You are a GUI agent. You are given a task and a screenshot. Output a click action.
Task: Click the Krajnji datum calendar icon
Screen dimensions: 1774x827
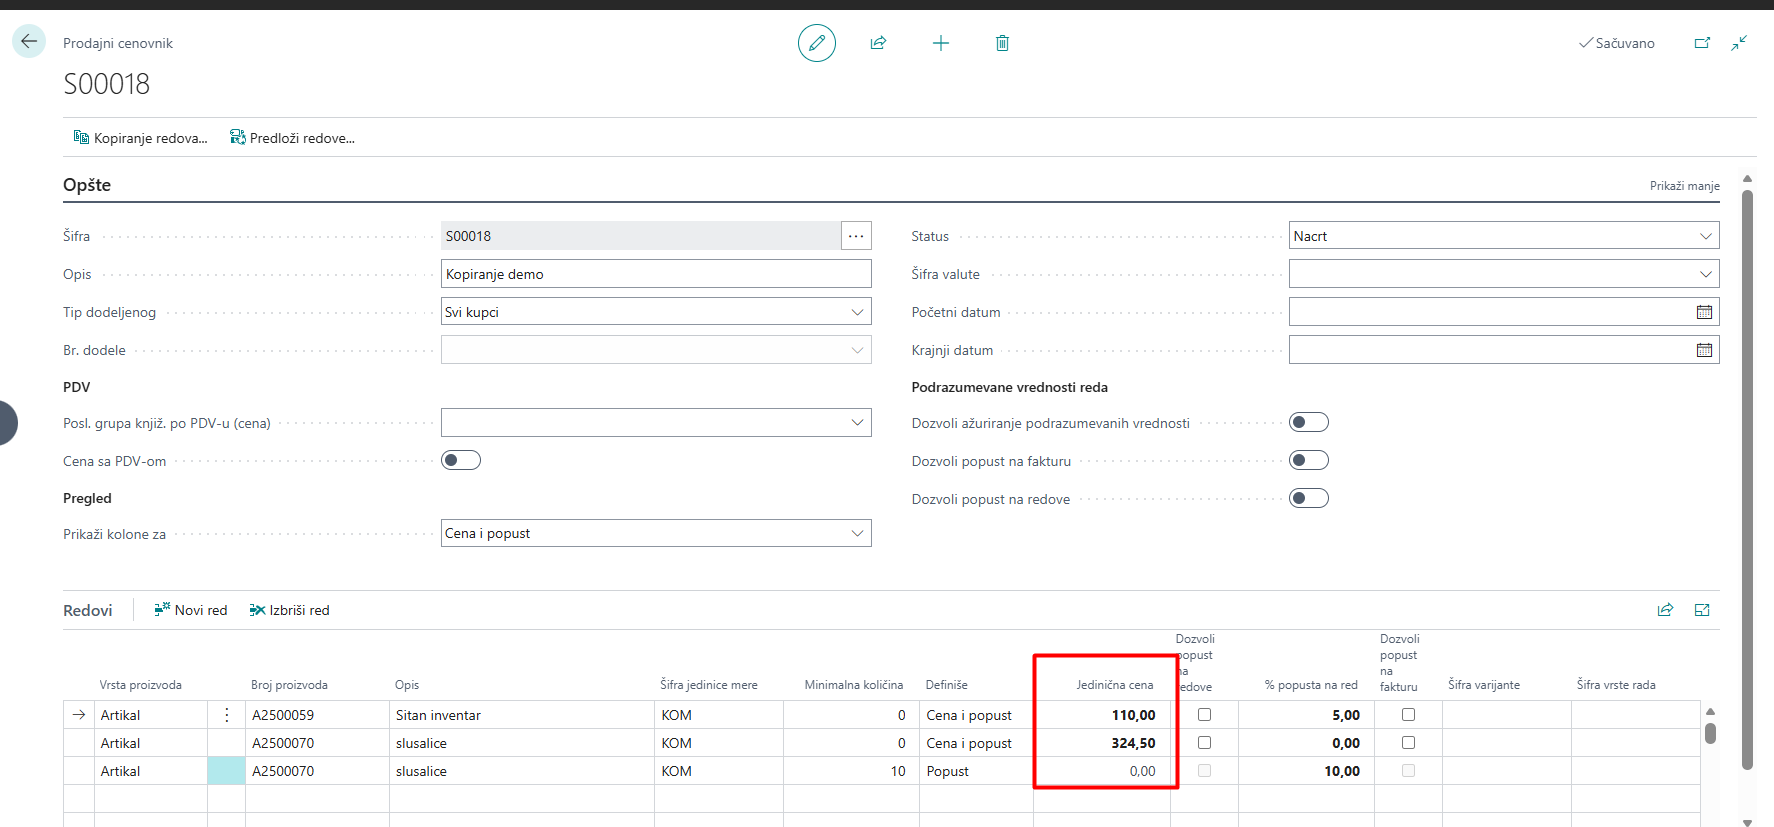pos(1704,350)
